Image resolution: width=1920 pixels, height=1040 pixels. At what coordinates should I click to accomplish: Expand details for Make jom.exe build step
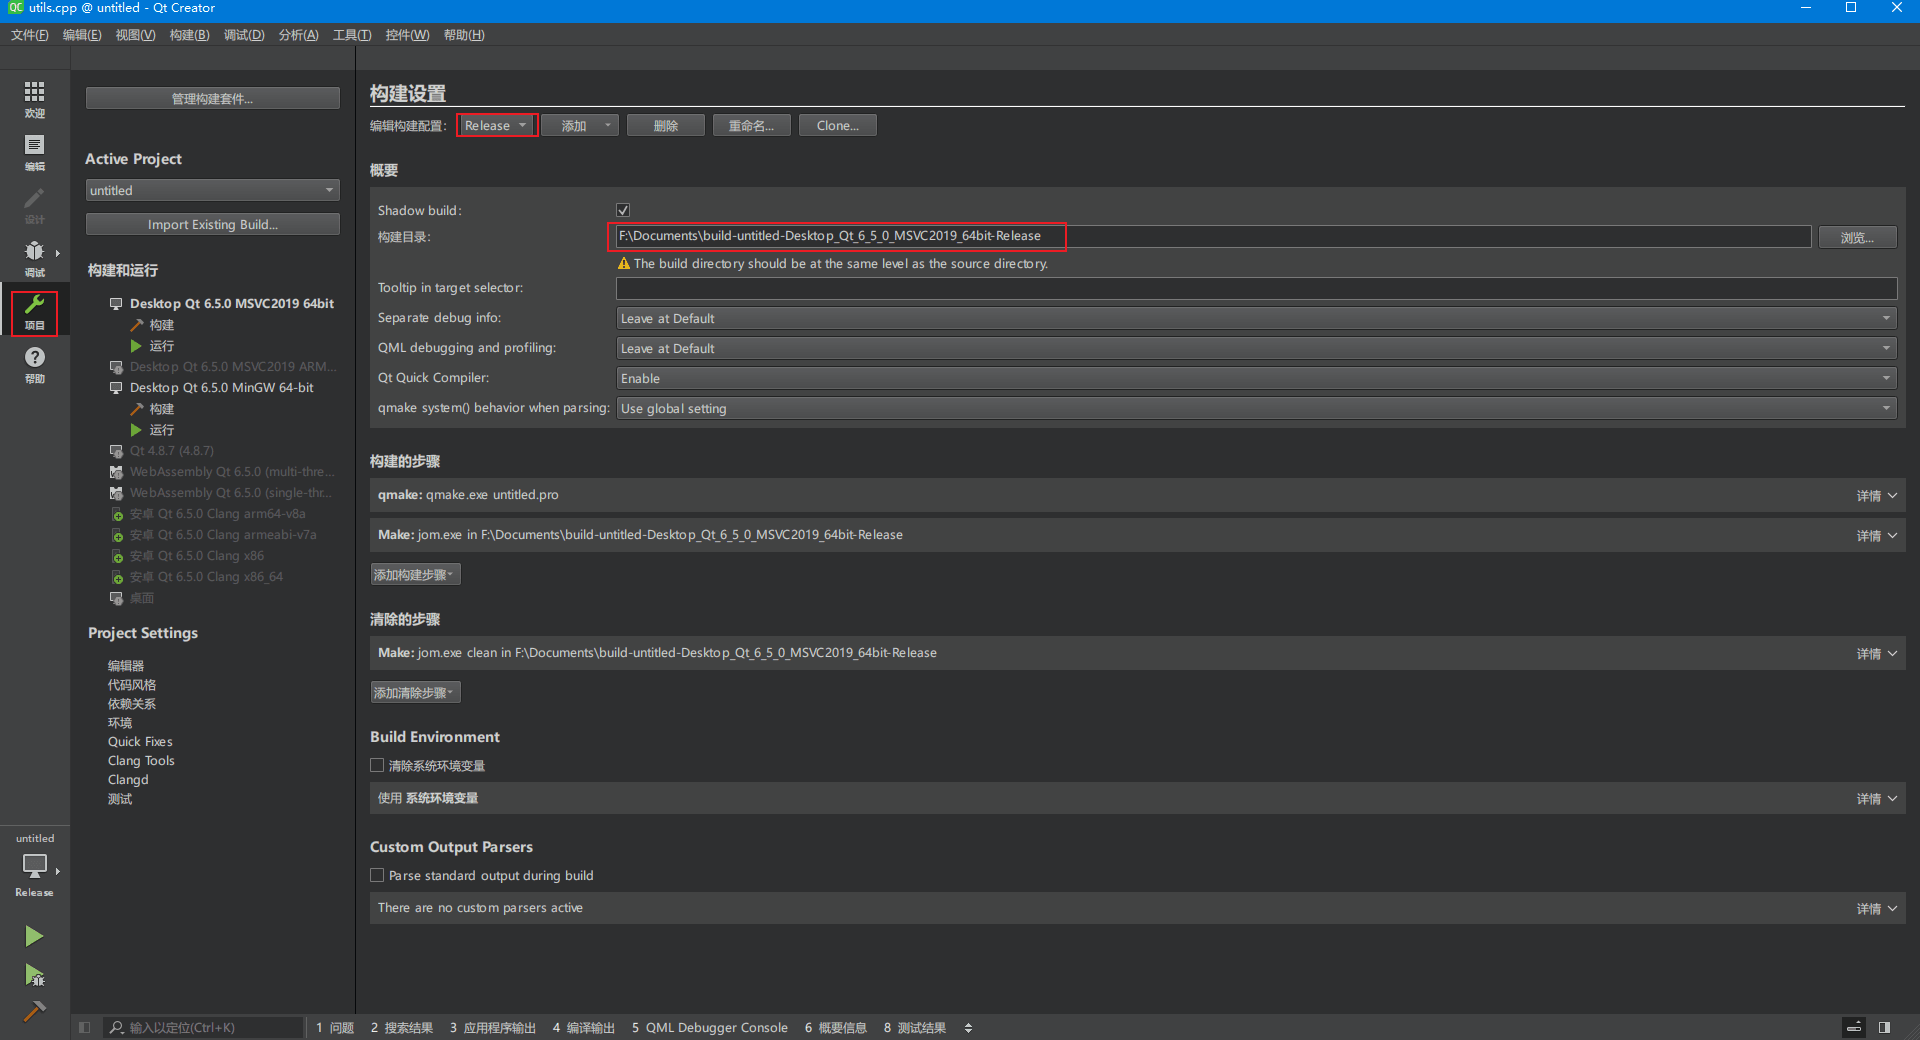pos(1876,536)
